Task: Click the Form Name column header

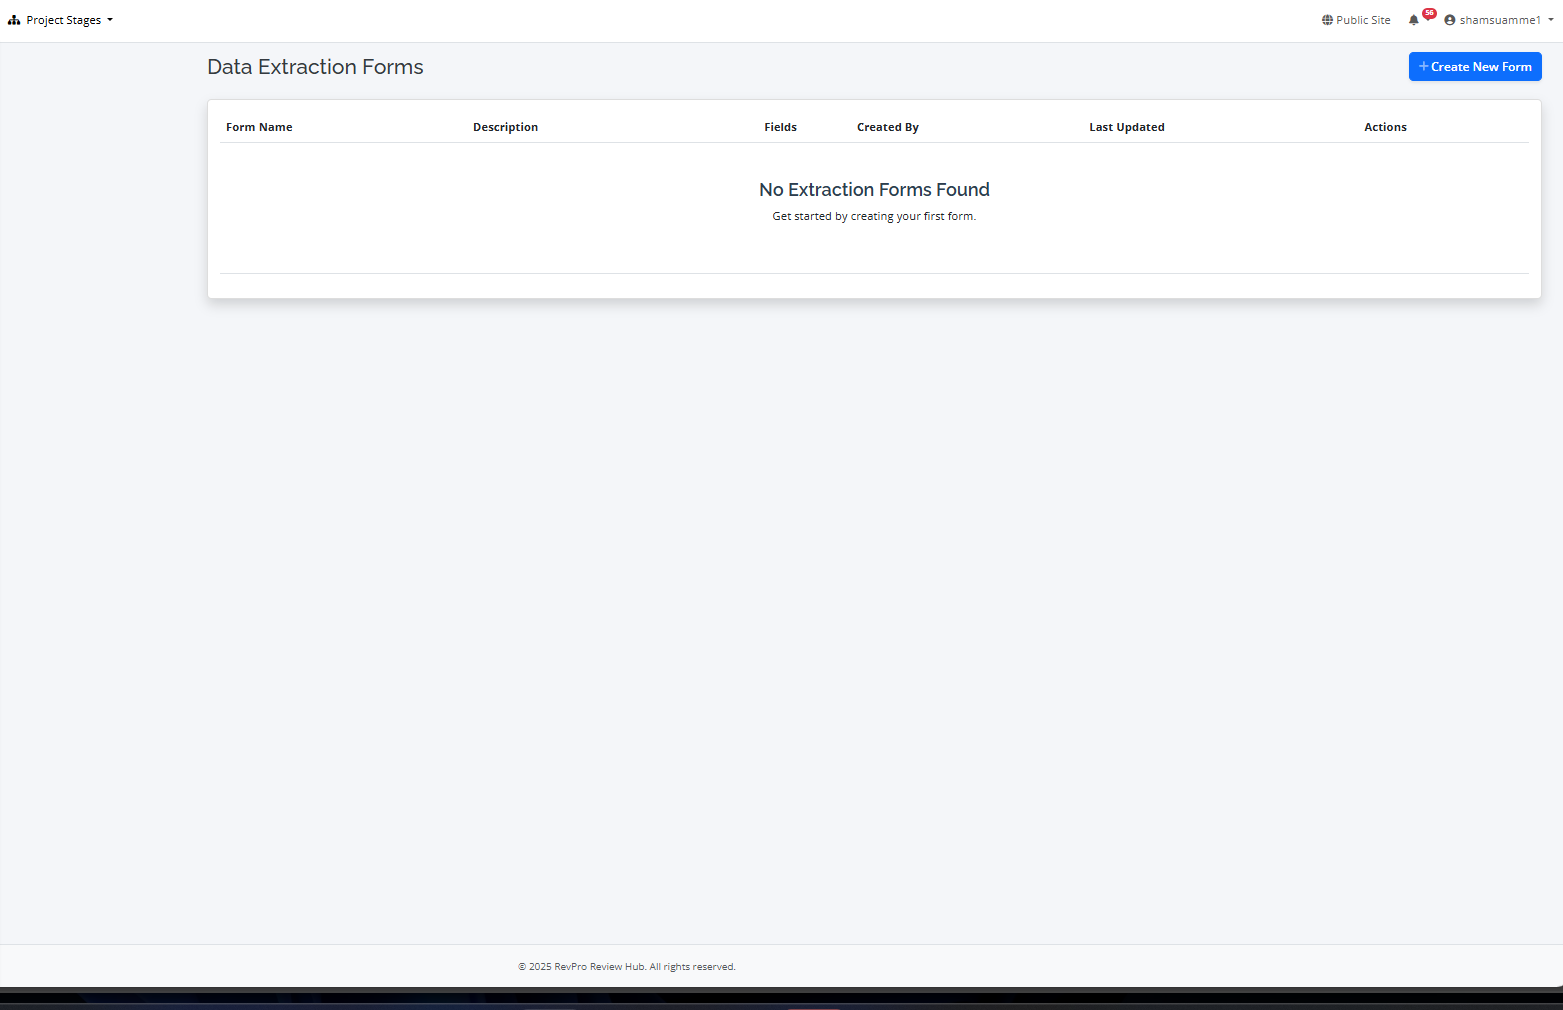Action: (259, 127)
